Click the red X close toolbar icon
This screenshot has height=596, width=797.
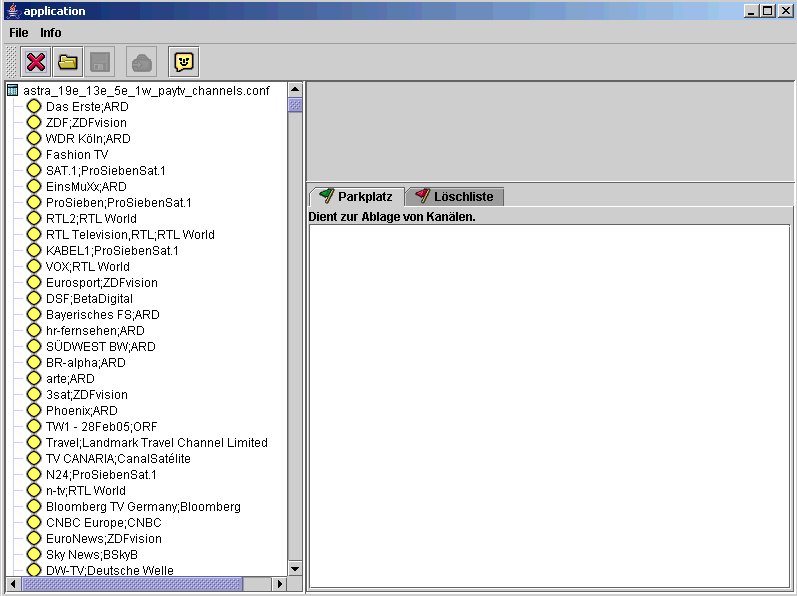coord(36,62)
